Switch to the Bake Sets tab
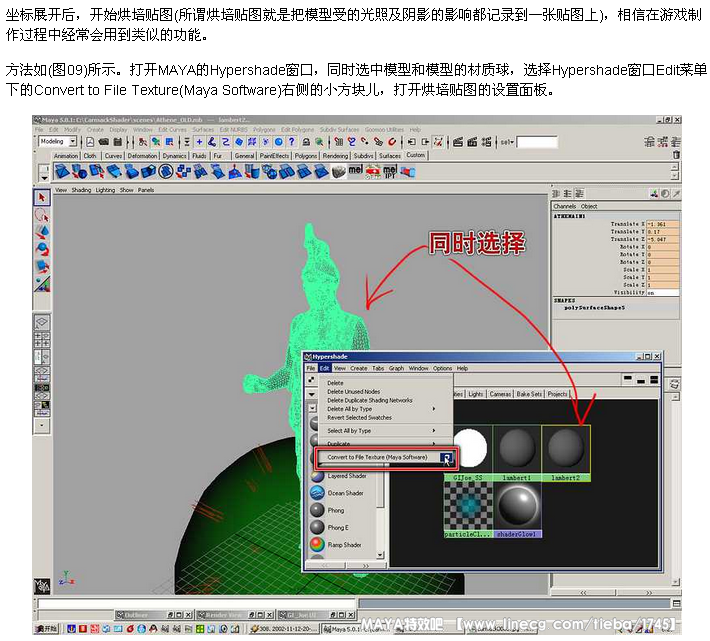Viewport: 710px width, 641px height. [x=529, y=394]
